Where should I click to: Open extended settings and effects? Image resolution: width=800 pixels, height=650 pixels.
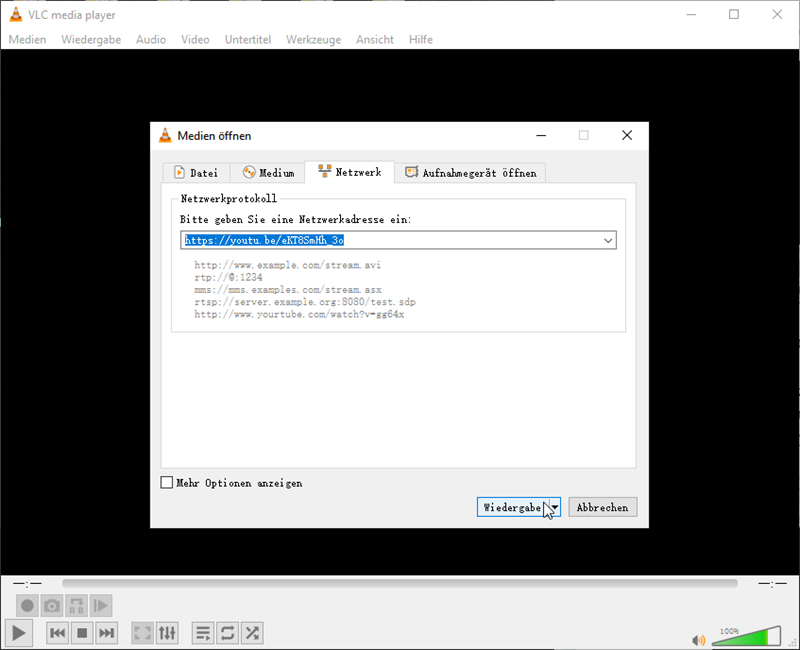point(167,633)
